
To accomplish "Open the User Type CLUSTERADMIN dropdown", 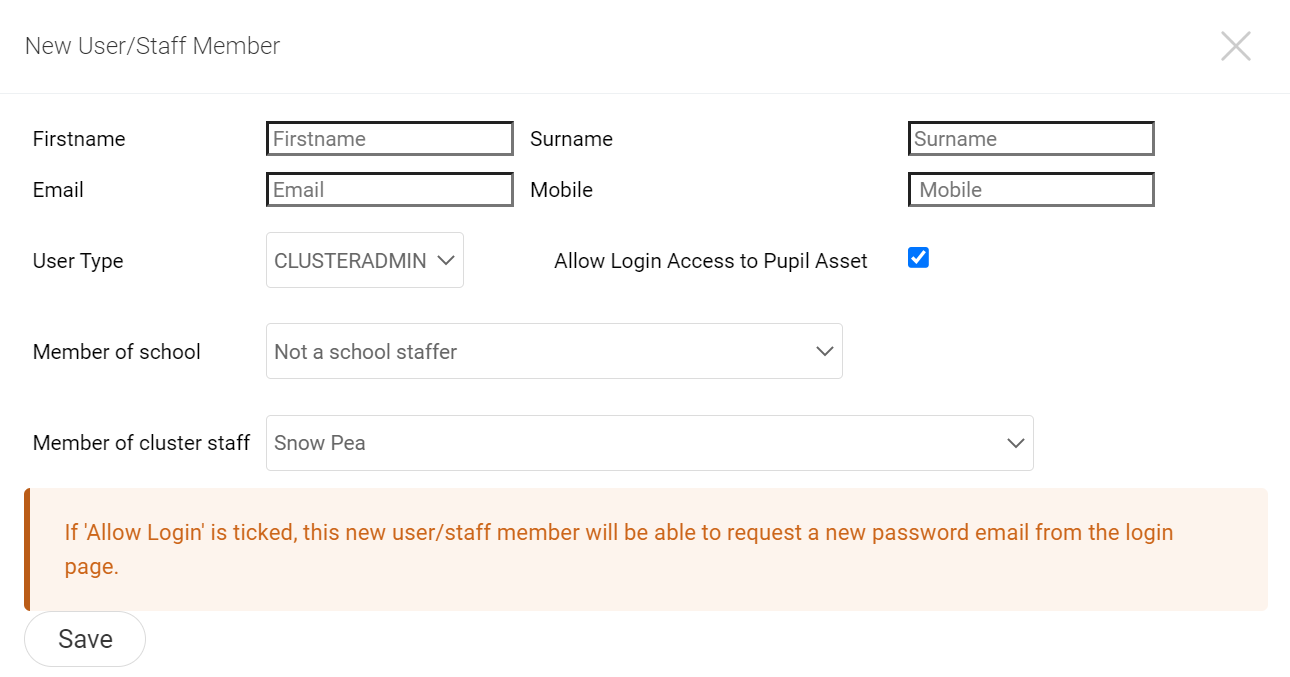I will 365,261.
